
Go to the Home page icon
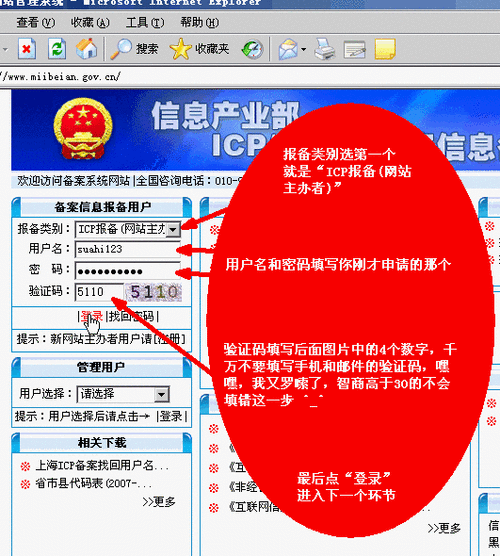[87, 49]
